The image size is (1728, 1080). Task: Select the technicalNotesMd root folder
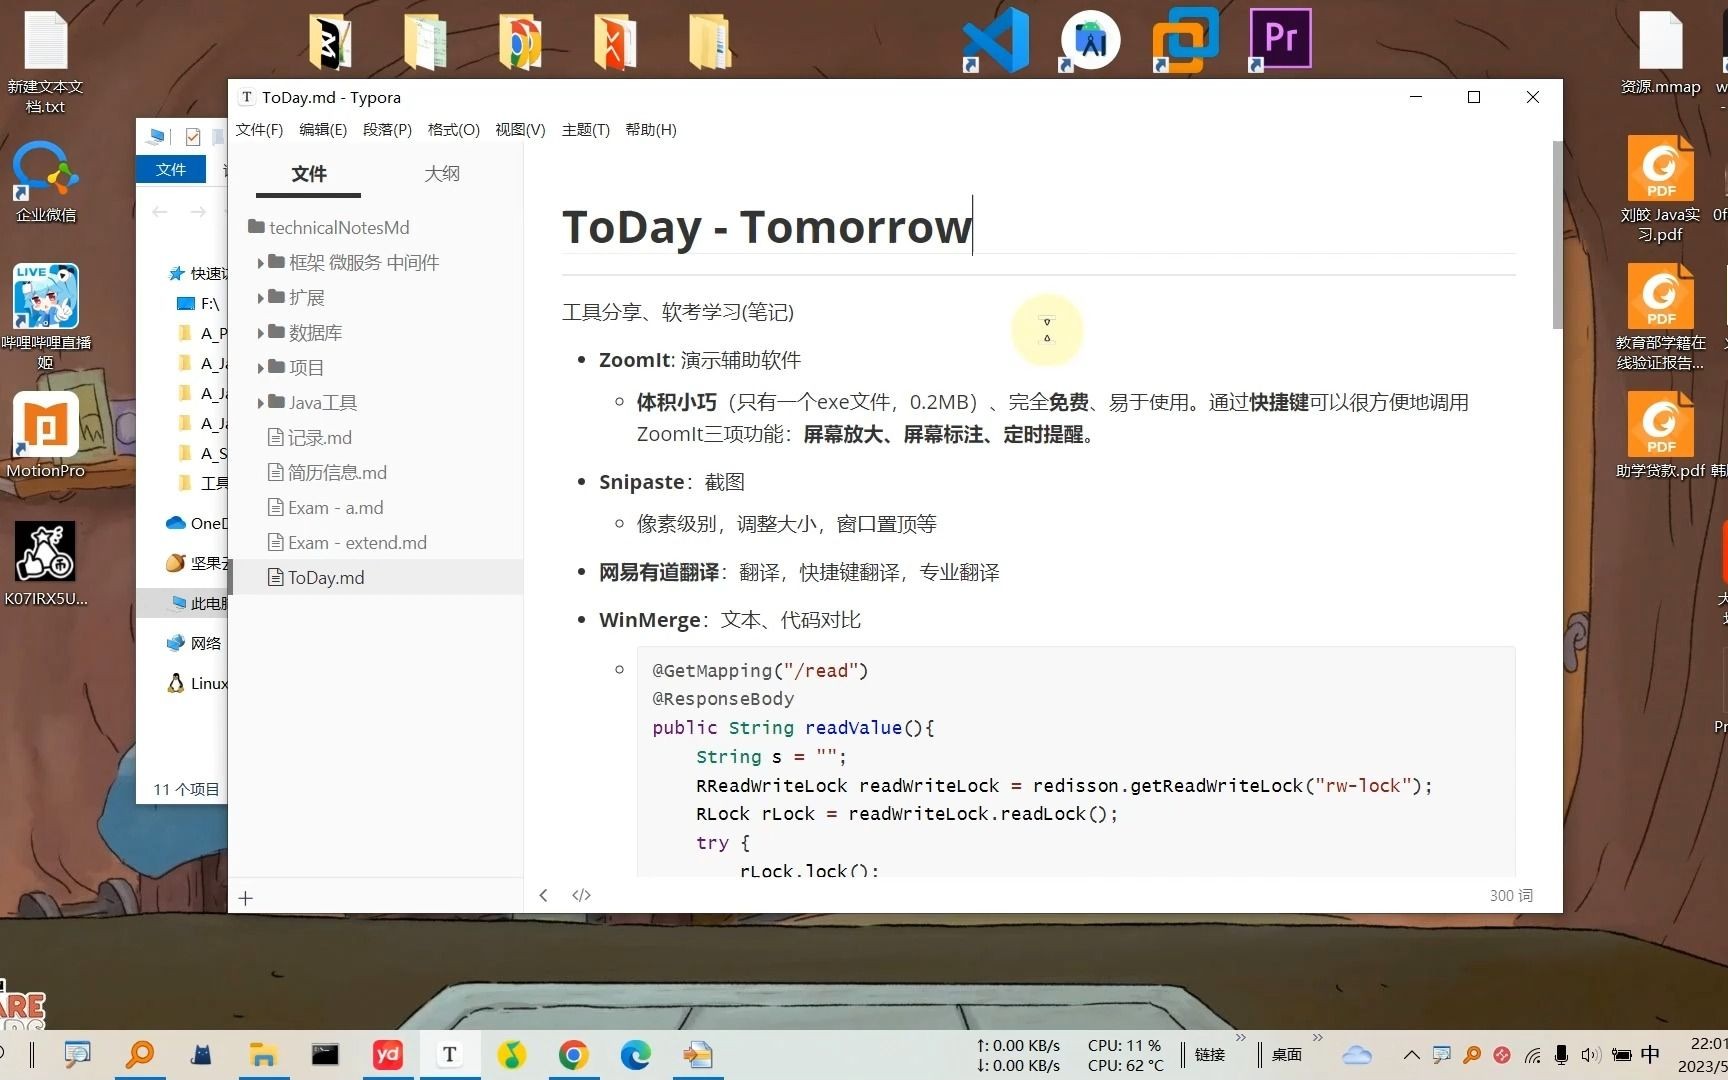click(329, 228)
